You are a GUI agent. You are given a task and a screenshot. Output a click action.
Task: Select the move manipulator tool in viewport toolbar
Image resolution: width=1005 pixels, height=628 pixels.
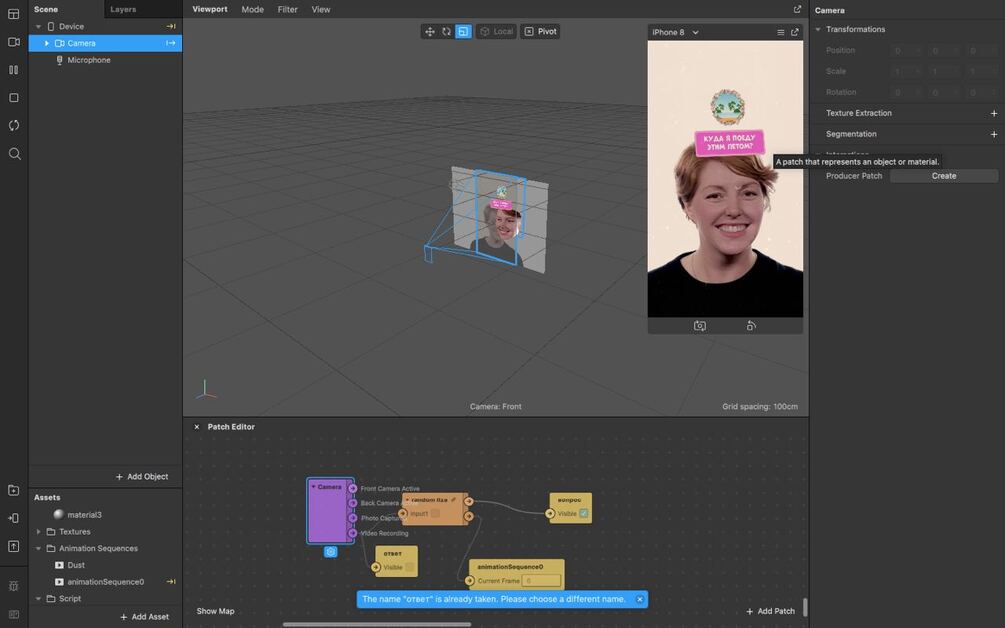click(430, 31)
